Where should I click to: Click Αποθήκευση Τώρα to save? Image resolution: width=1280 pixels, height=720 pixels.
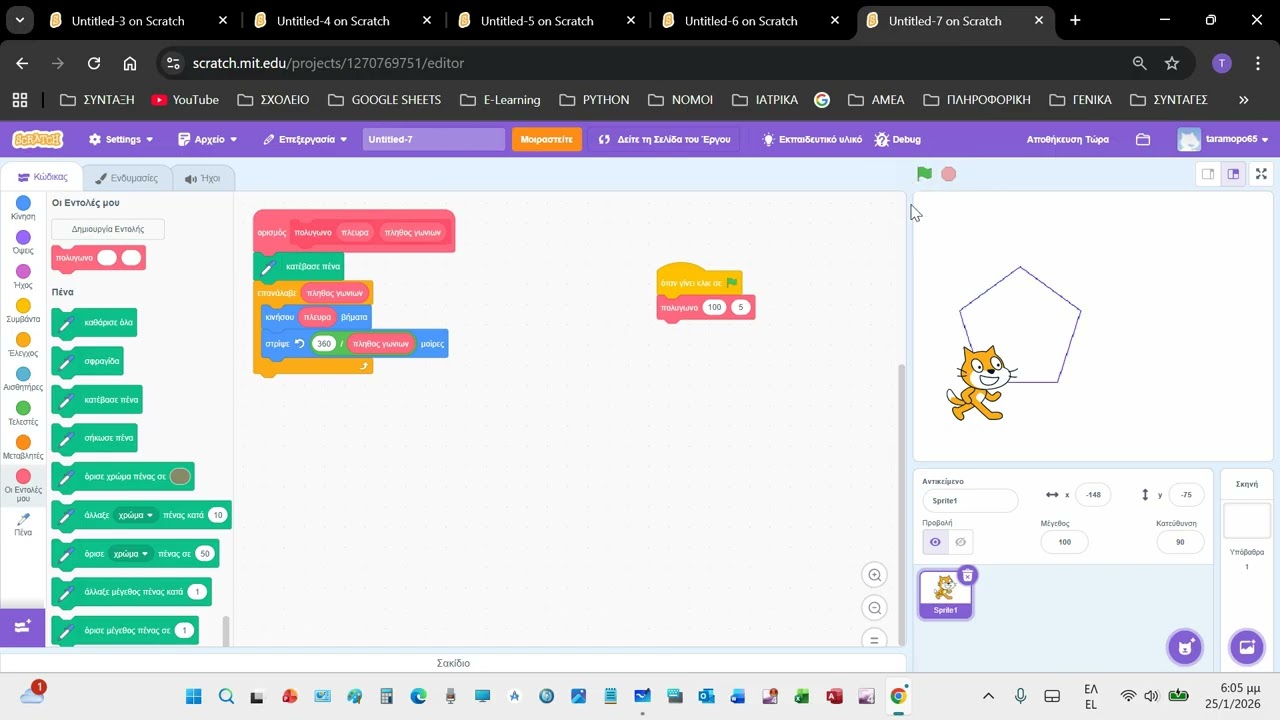[x=1068, y=139]
